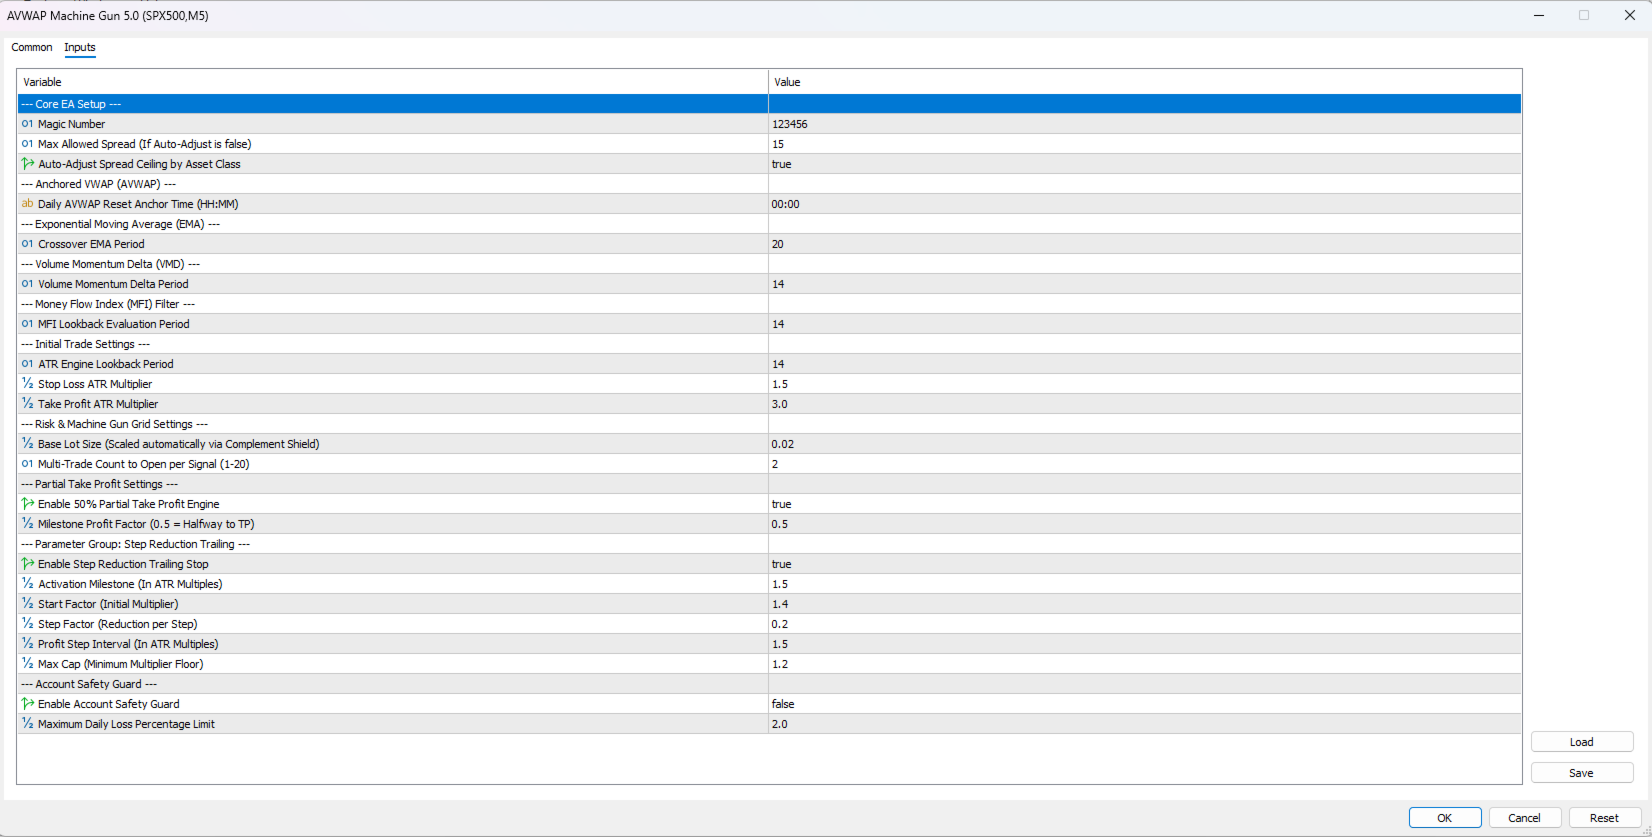Image resolution: width=1652 pixels, height=837 pixels.
Task: Click the fraction icon beside Maximum Daily Loss Percentage Limit
Action: [27, 724]
